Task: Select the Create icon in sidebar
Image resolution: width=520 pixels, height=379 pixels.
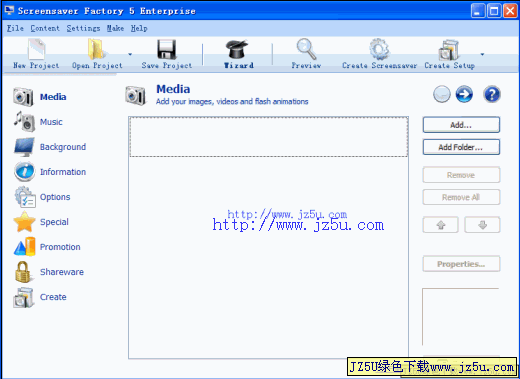Action: pyautogui.click(x=24, y=297)
